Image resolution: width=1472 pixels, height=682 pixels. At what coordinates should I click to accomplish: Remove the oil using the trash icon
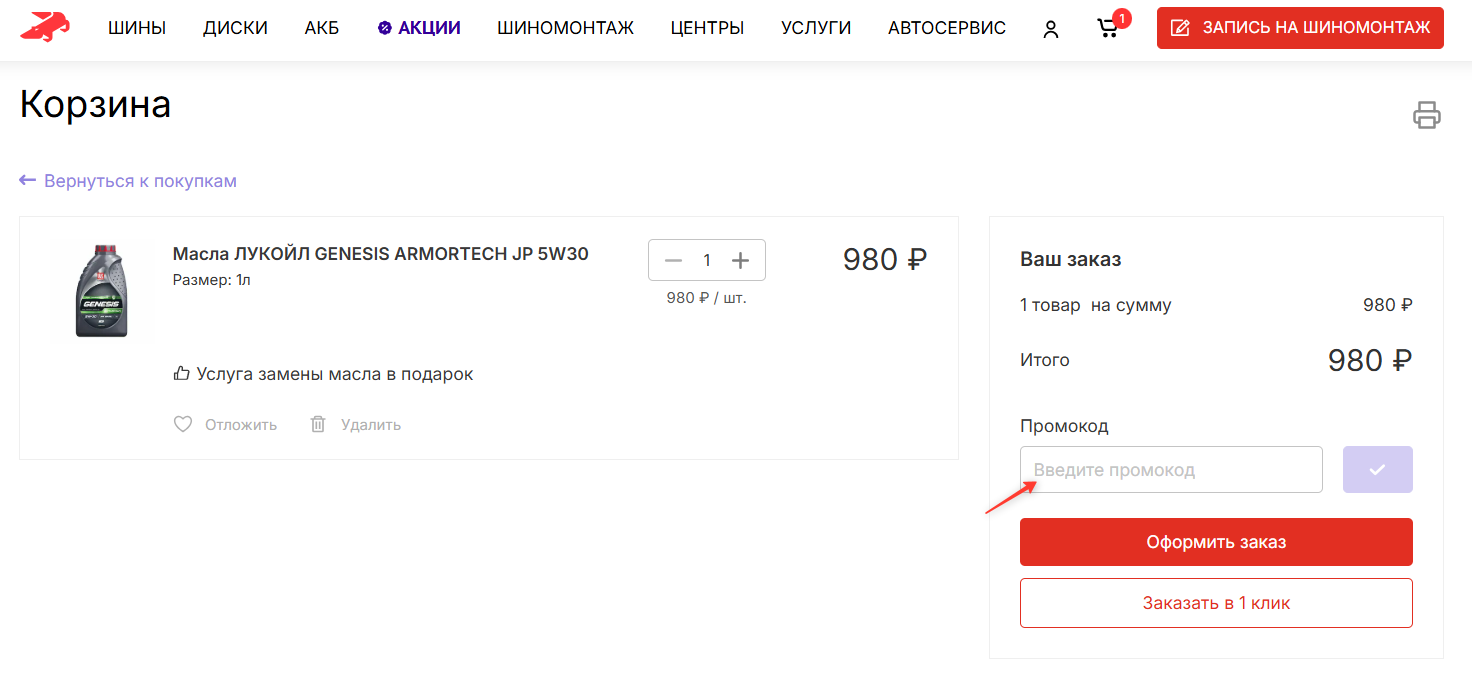click(318, 424)
